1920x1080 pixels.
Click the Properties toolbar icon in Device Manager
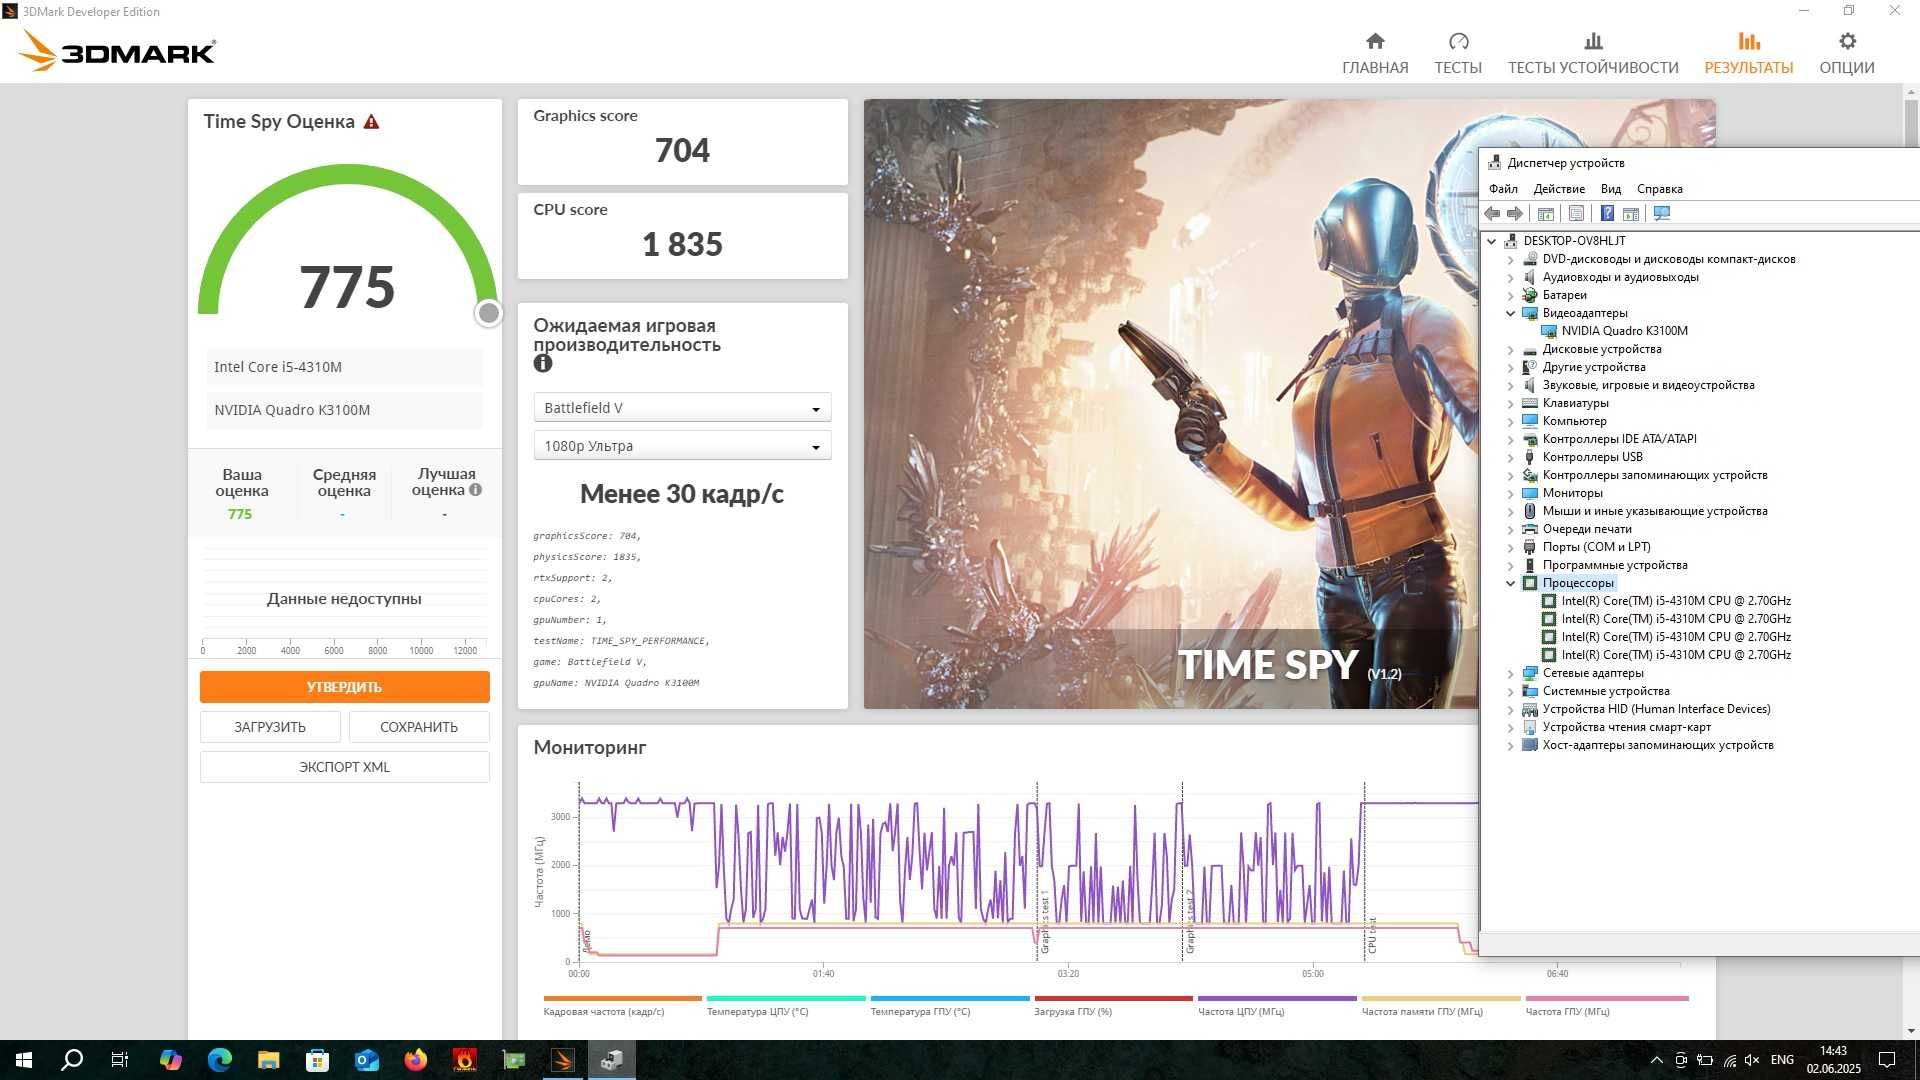(x=1576, y=213)
